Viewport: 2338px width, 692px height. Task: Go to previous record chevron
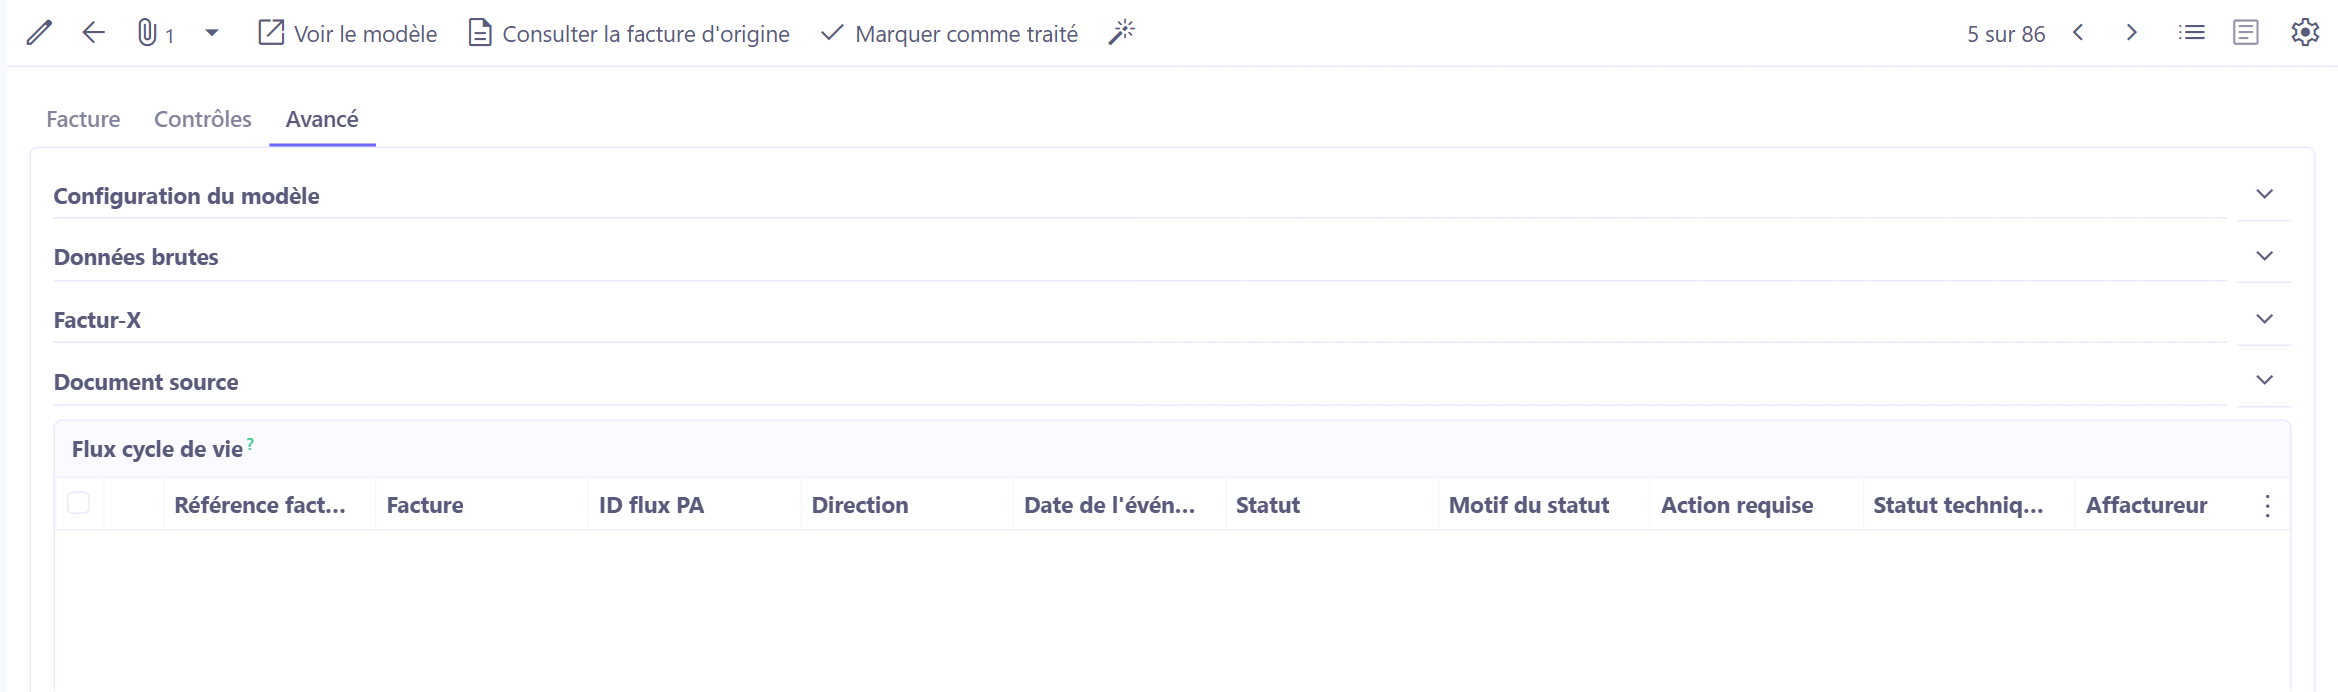pos(2078,33)
